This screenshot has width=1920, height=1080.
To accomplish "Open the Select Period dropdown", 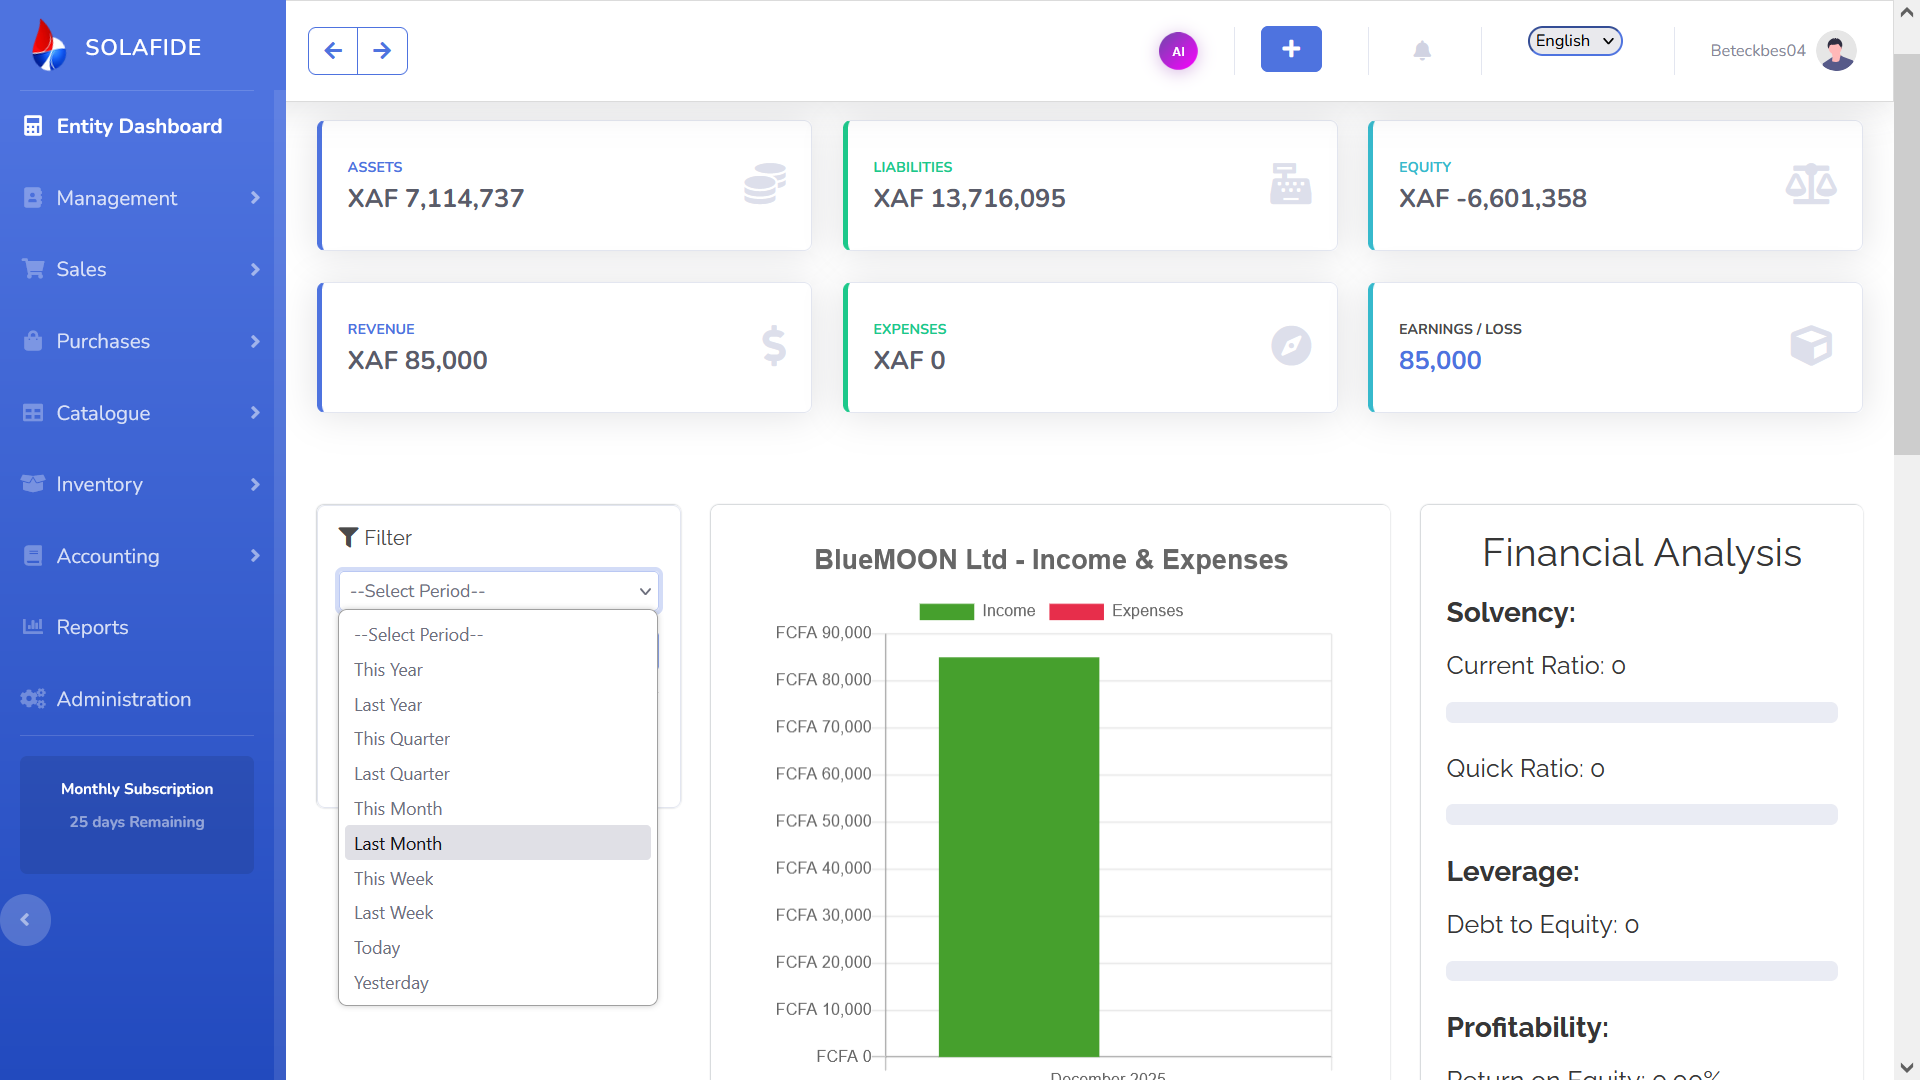I will point(498,591).
